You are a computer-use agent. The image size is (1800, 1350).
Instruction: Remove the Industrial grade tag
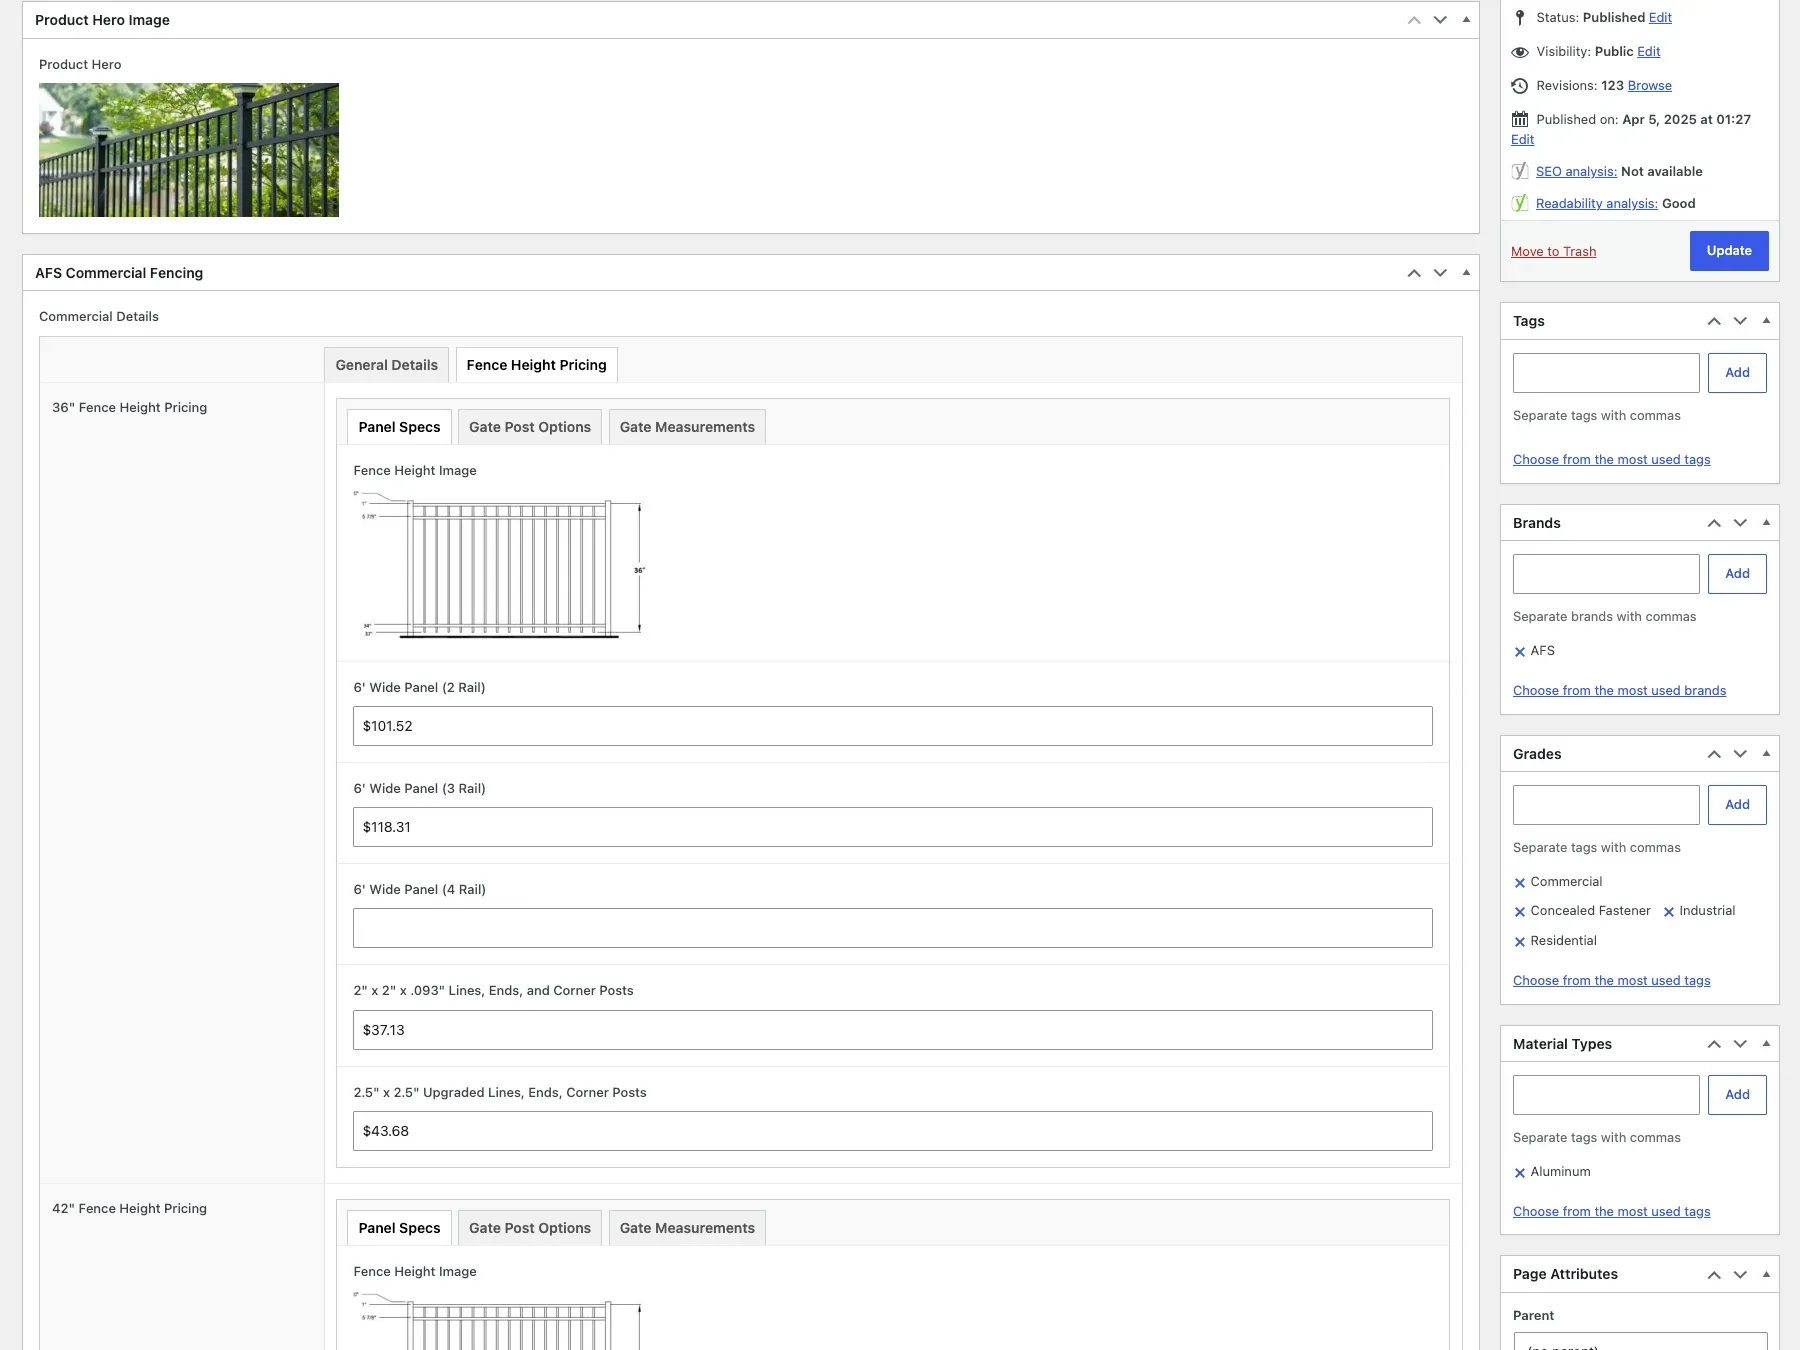pyautogui.click(x=1669, y=912)
